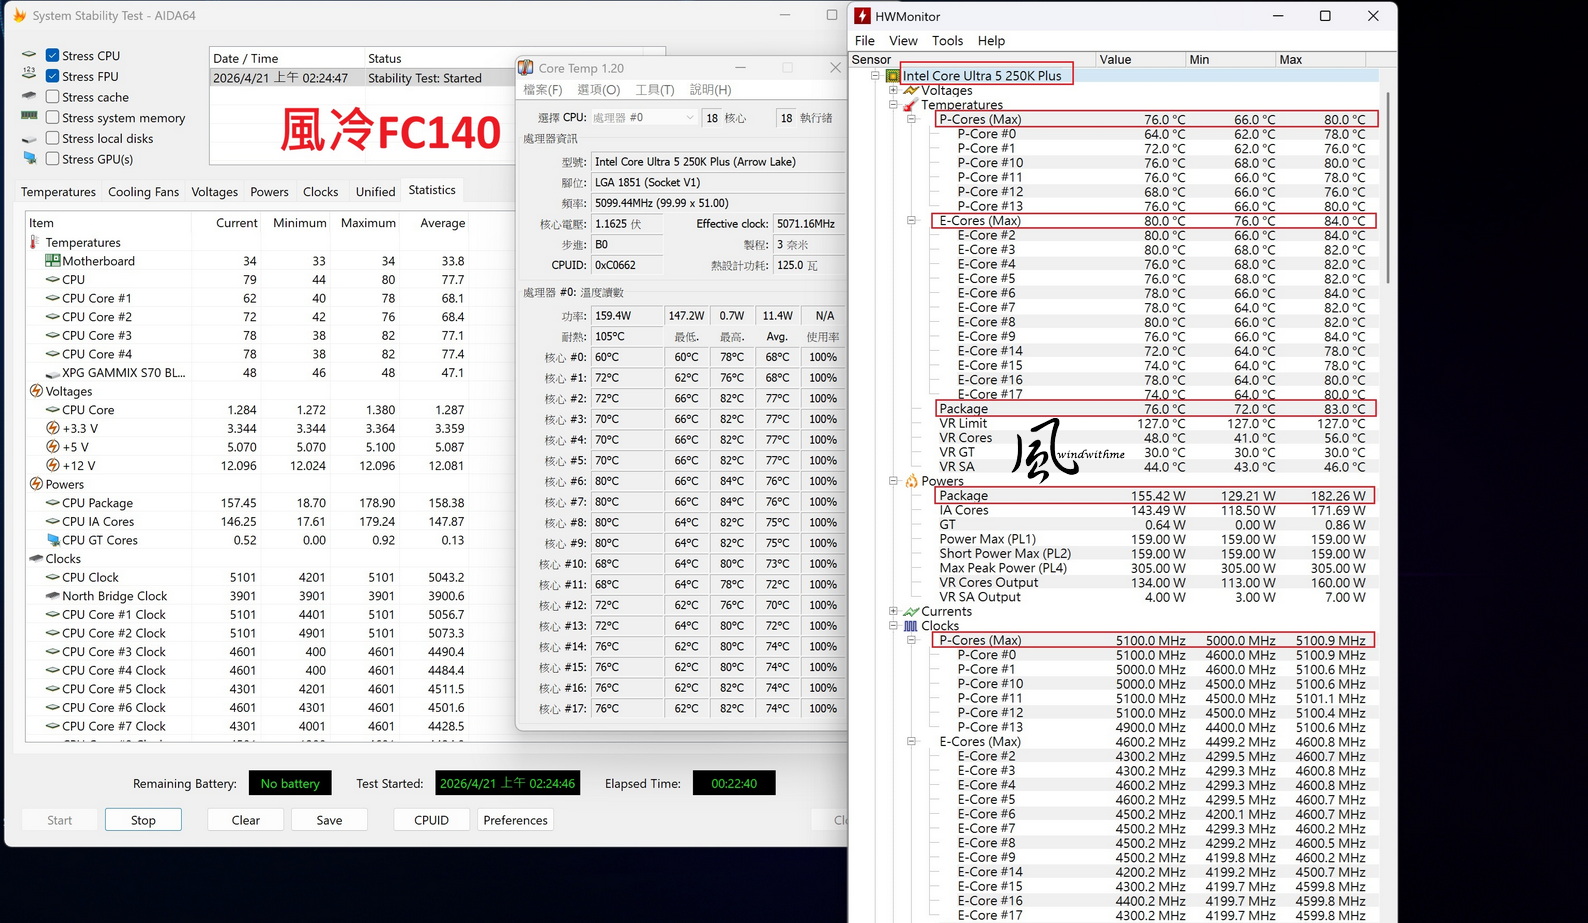Viewport: 1588px width, 923px height.
Task: Switch to the Cooling Fans tab
Action: pyautogui.click(x=143, y=192)
